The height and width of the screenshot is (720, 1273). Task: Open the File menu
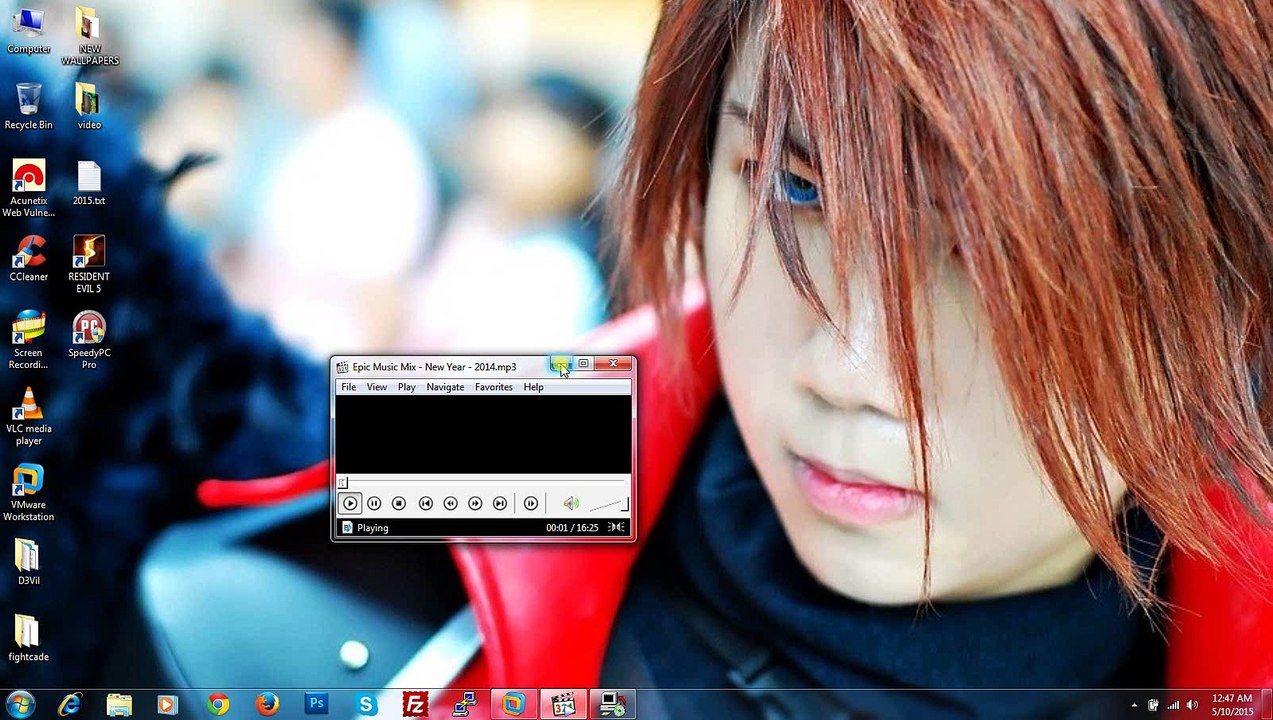pos(348,387)
